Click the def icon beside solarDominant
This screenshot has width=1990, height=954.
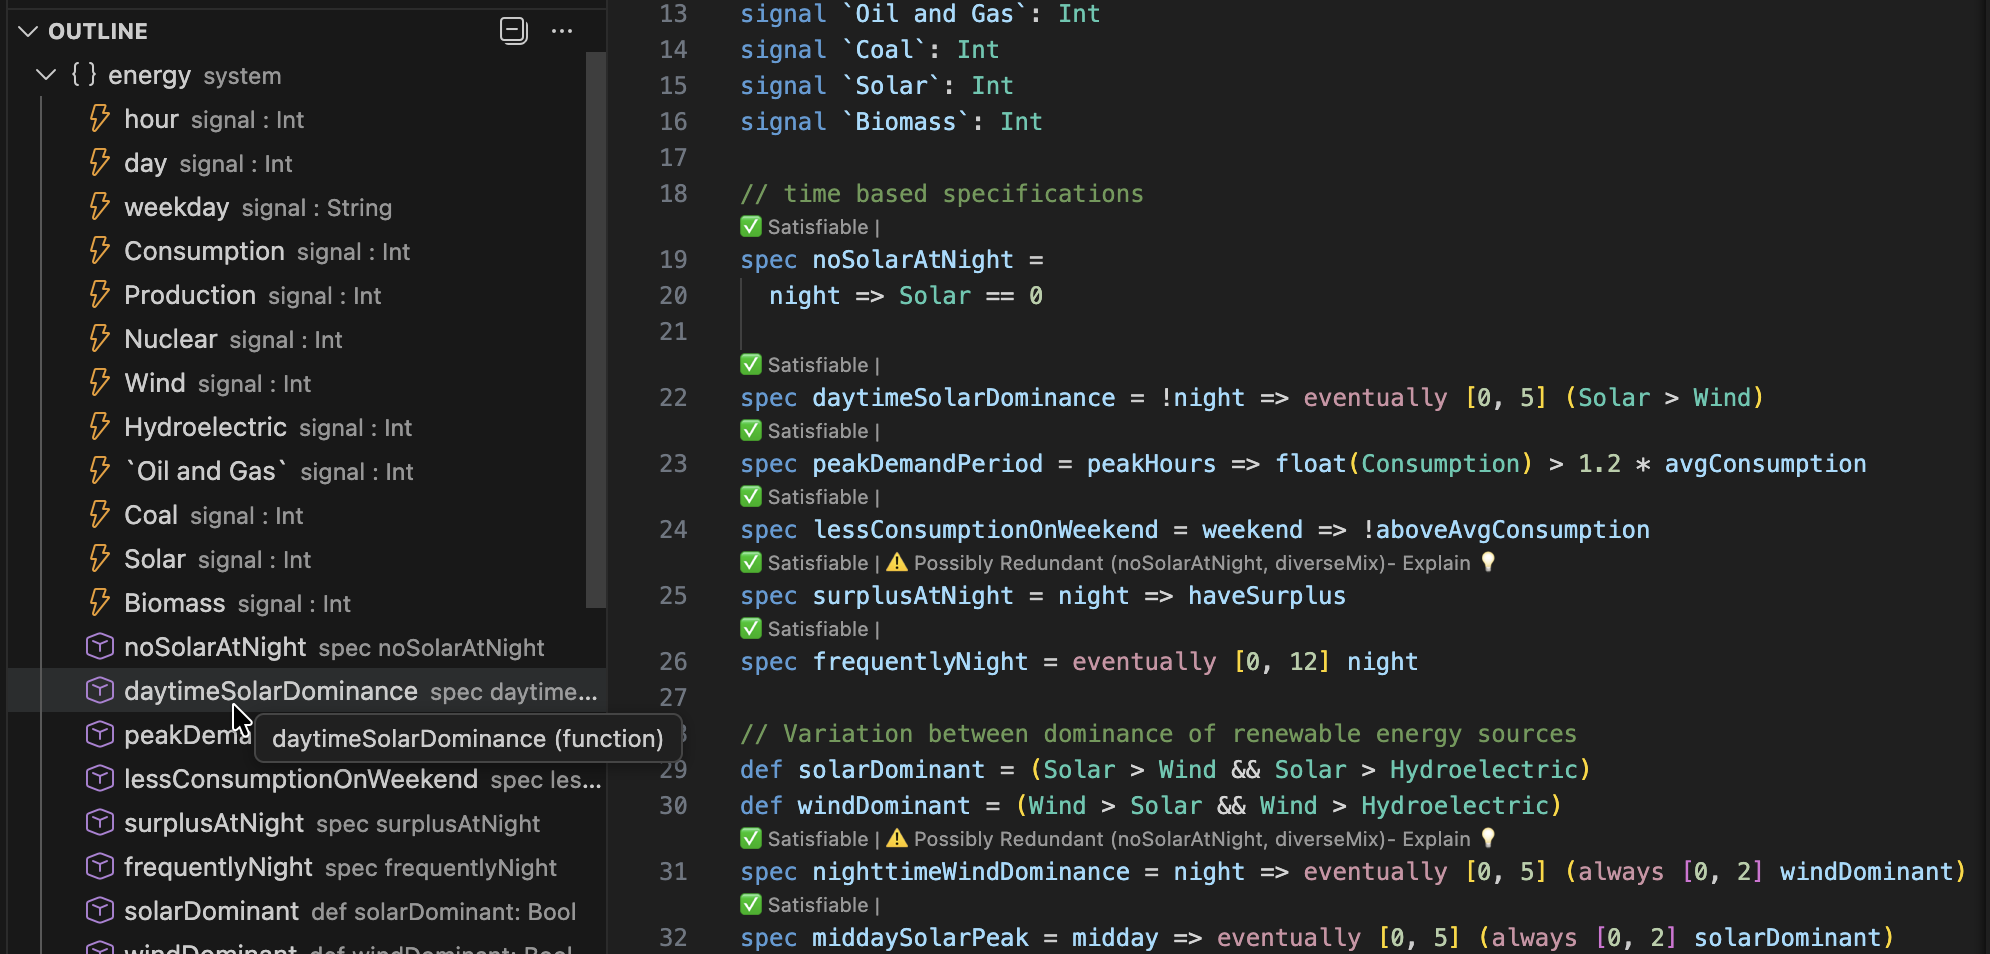[x=100, y=911]
